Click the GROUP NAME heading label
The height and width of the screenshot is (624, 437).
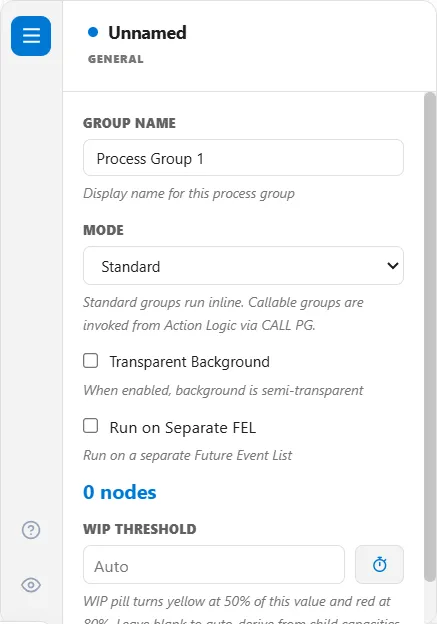129,123
